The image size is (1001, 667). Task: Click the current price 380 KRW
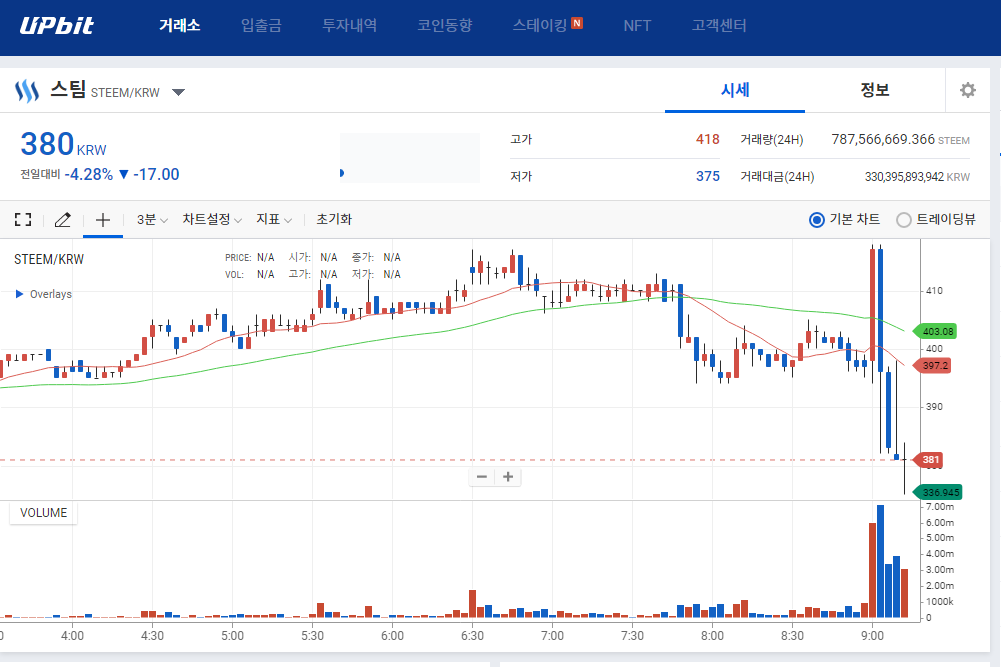coord(63,144)
